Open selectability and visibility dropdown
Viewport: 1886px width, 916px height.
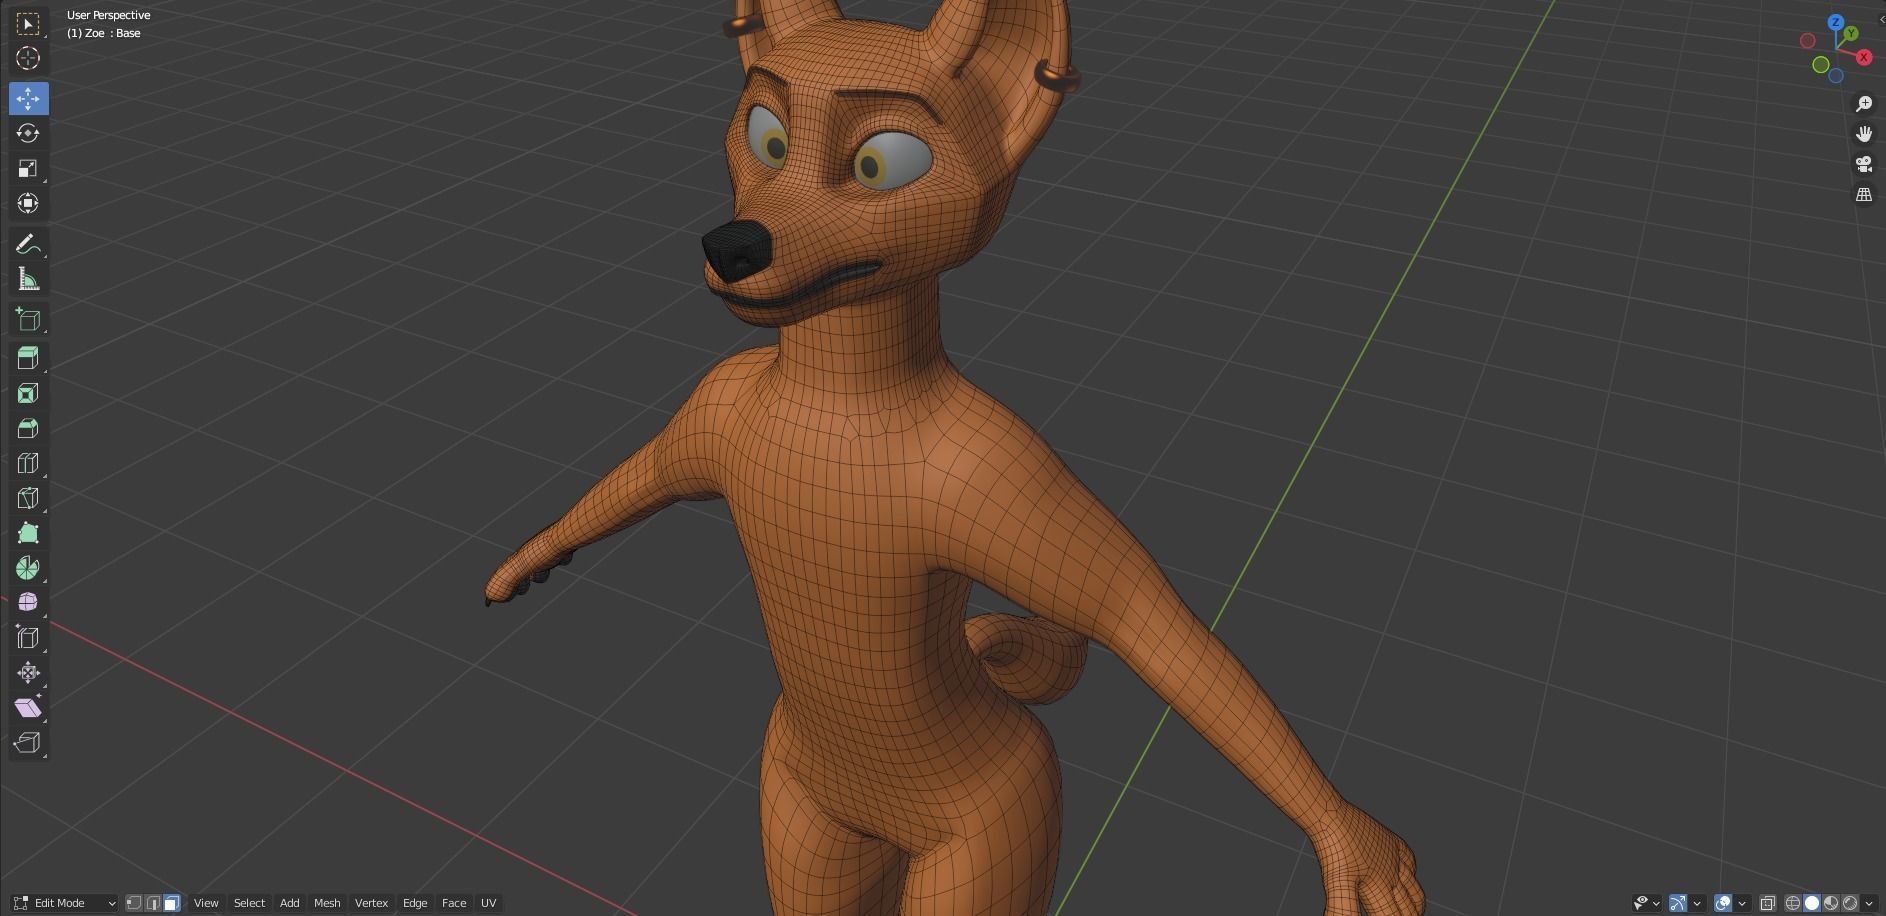click(x=1646, y=903)
